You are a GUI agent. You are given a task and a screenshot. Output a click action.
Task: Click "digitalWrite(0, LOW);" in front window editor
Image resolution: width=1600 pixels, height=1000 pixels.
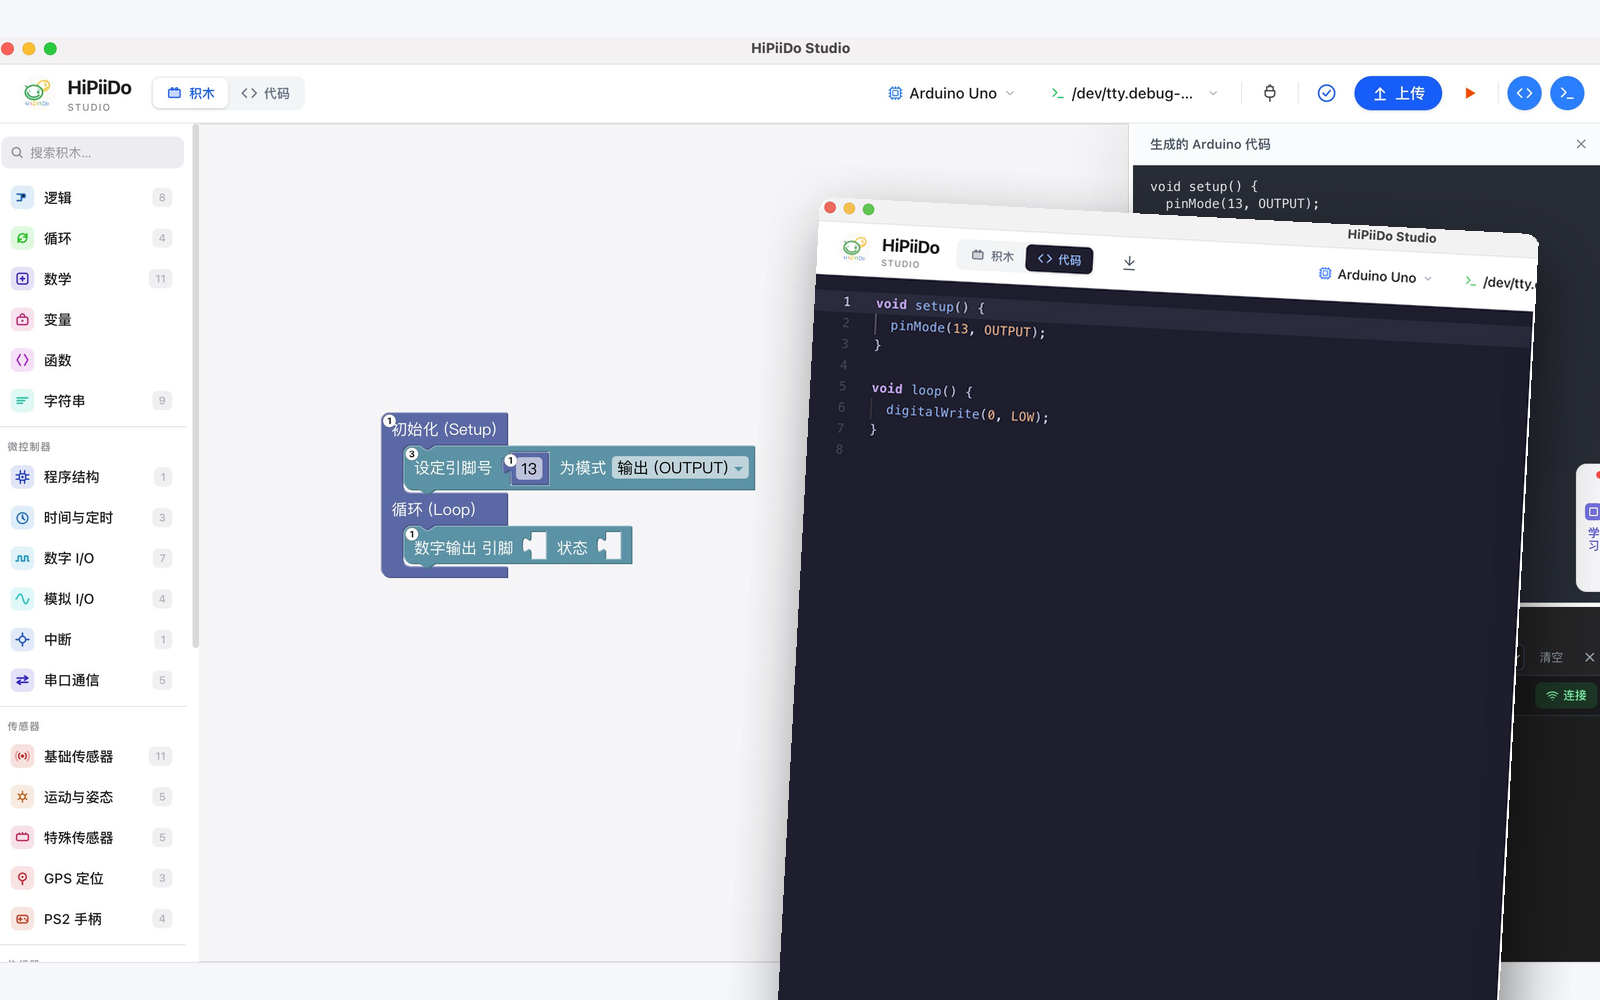point(967,413)
